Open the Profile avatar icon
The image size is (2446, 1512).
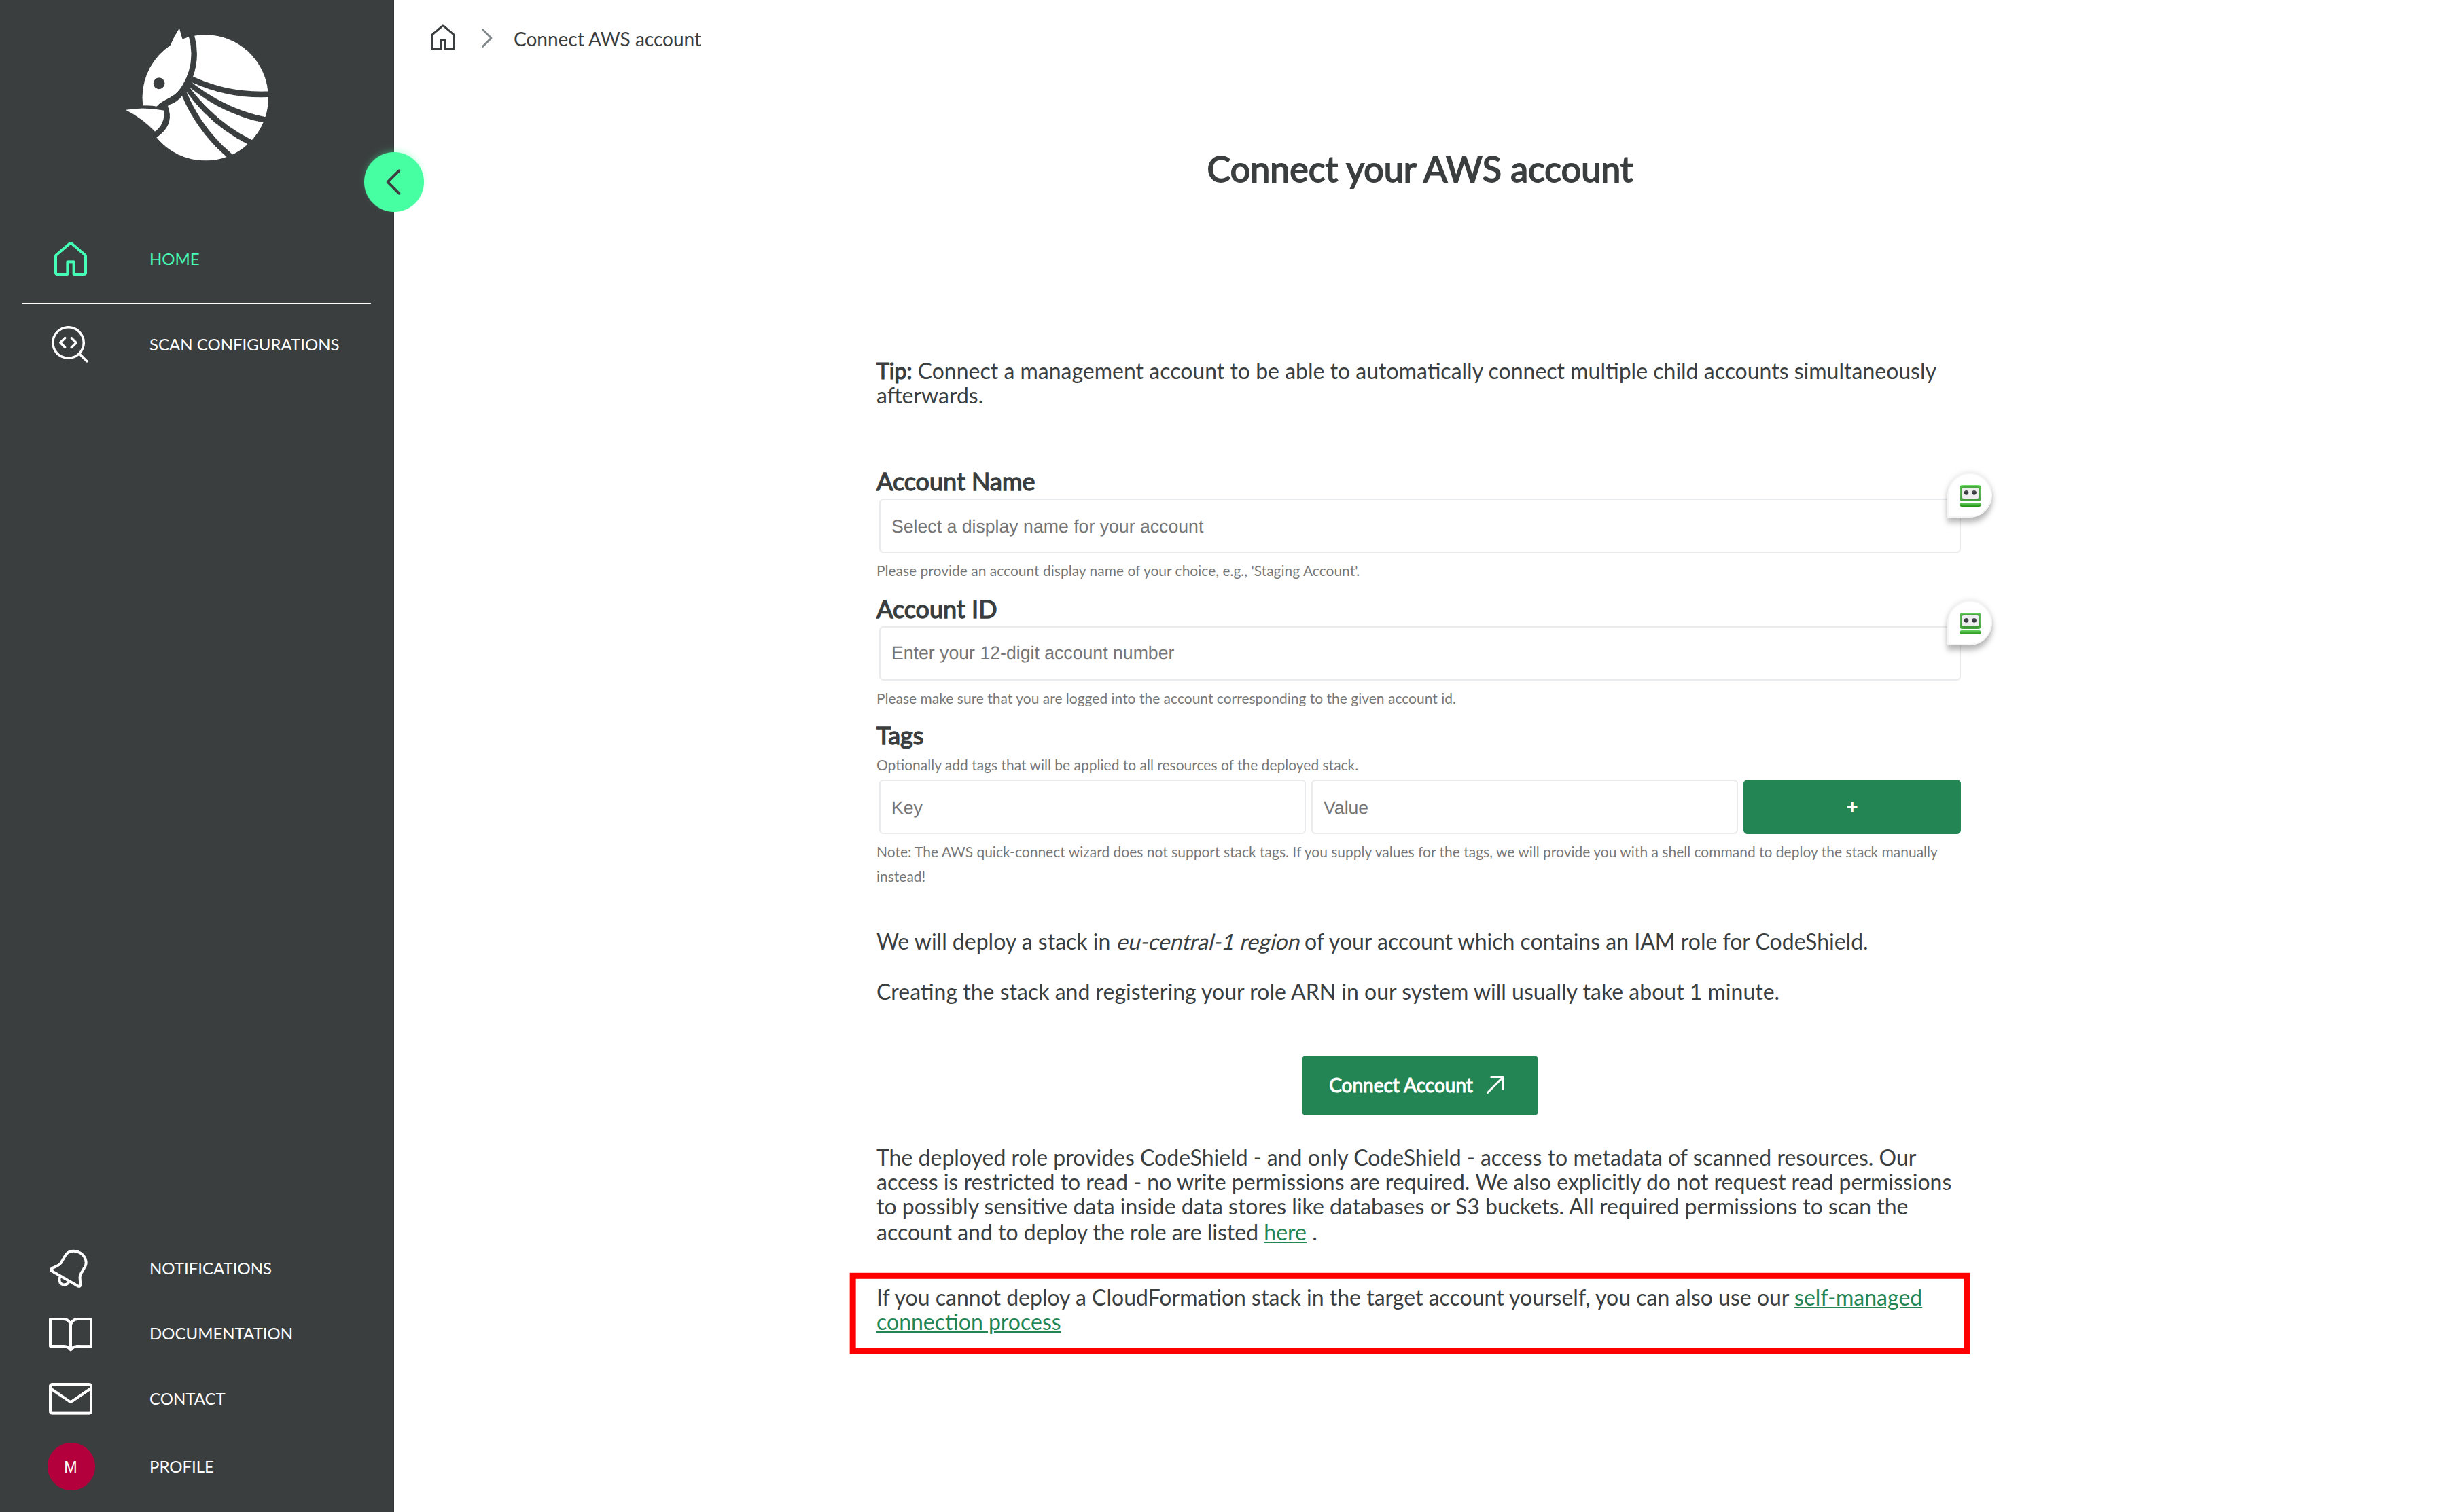tap(70, 1466)
